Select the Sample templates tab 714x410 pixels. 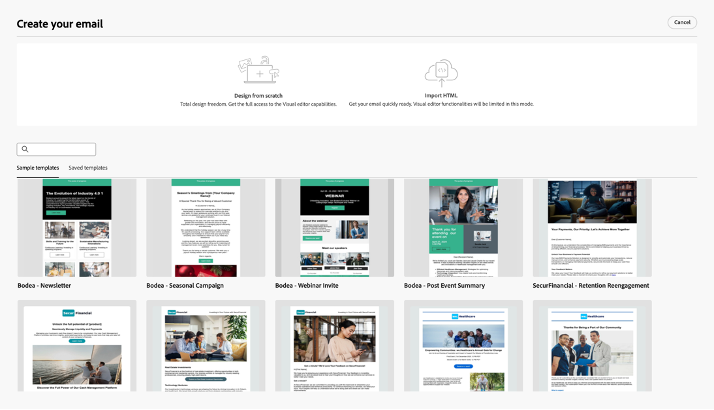38,168
